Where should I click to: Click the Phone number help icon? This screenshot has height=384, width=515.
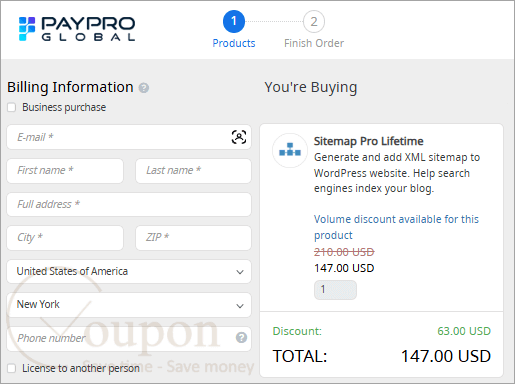(x=241, y=338)
